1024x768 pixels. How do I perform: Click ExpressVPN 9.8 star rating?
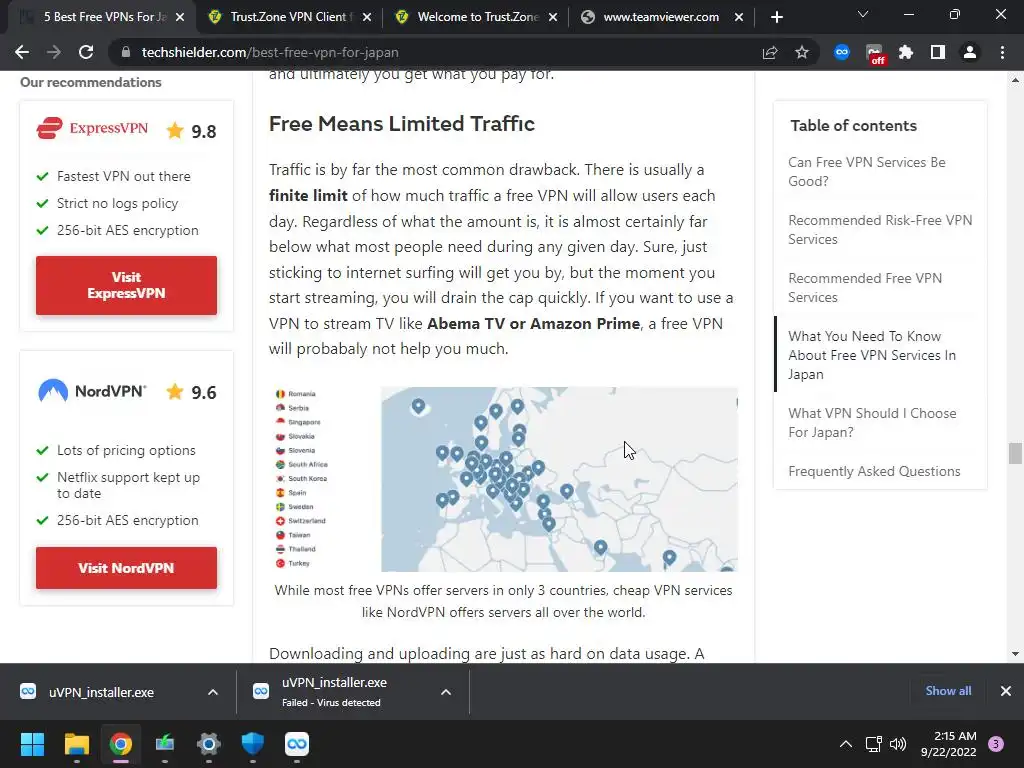(x=191, y=131)
